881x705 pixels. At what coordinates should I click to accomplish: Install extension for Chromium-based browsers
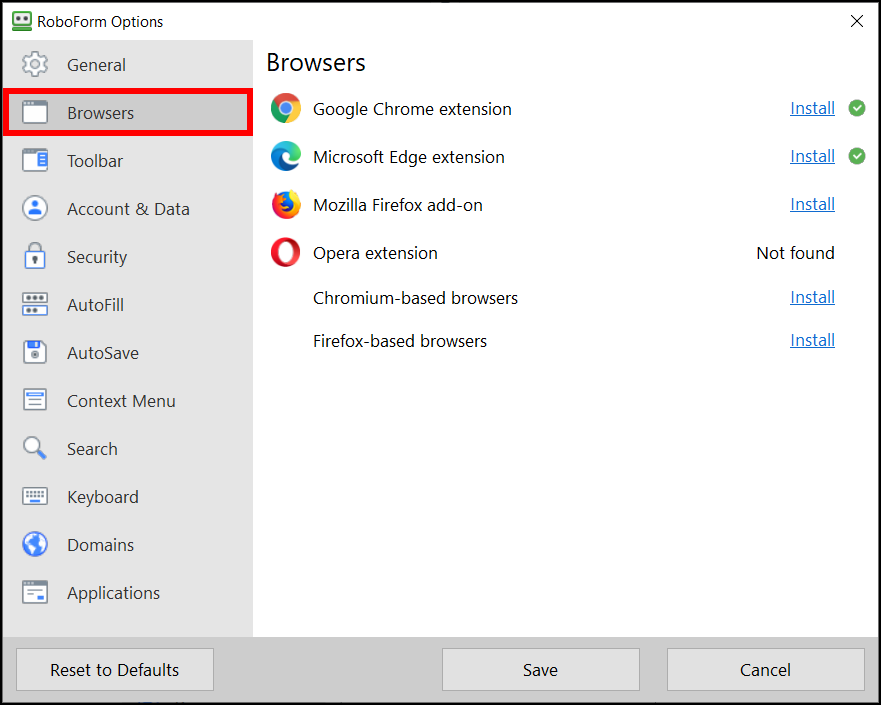pyautogui.click(x=812, y=297)
